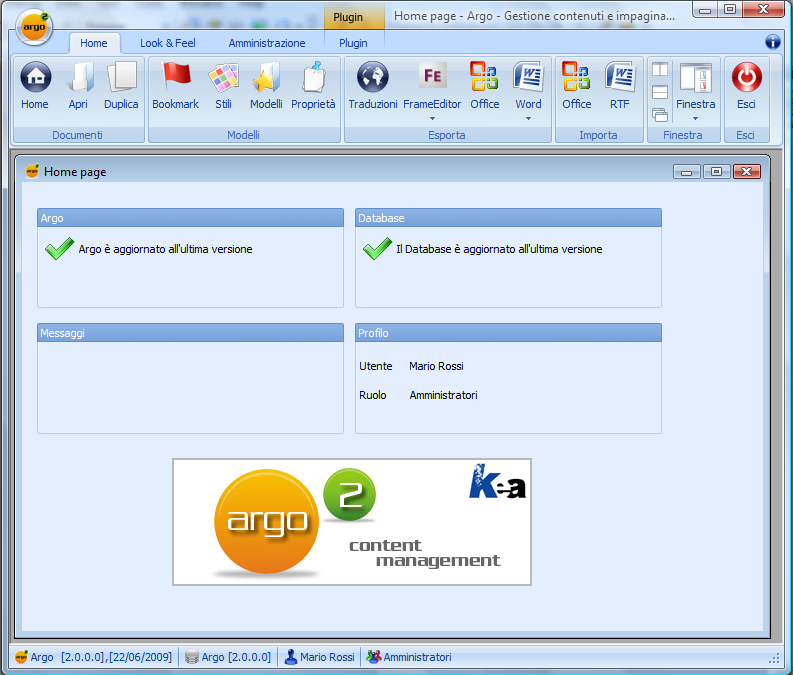Click Finestra window icon
Viewport: 793px width, 675px height.
pos(696,78)
